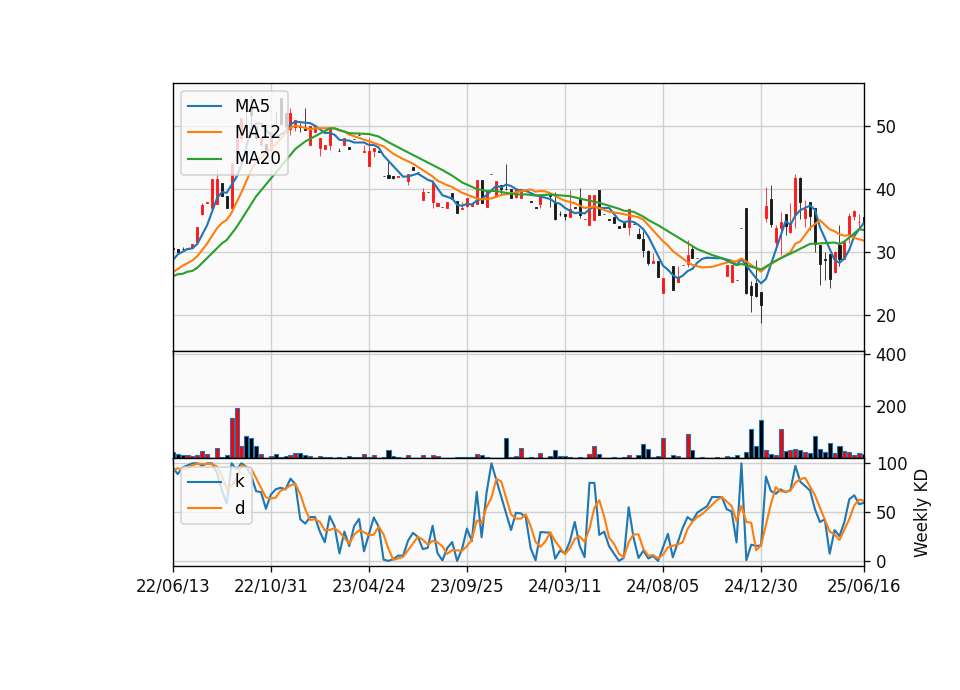Click the 23/04/24 date tick label

coord(369,586)
